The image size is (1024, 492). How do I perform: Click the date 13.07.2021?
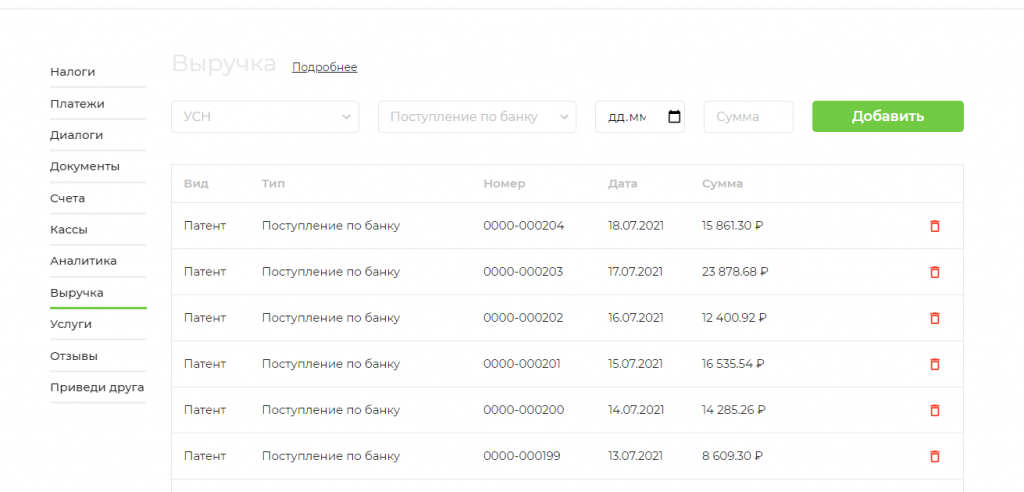pos(636,456)
